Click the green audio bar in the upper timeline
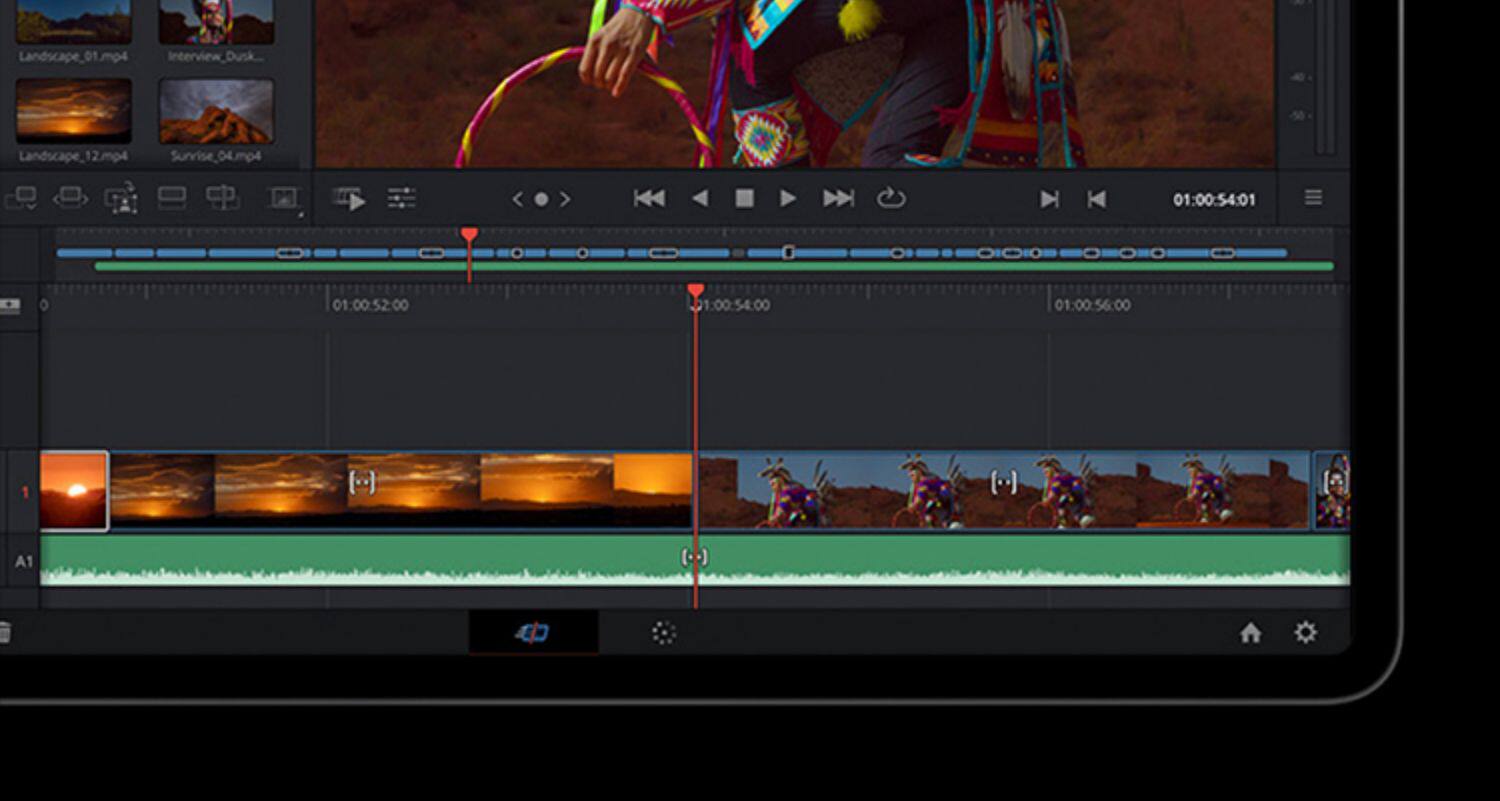The image size is (1500, 801). click(x=714, y=266)
